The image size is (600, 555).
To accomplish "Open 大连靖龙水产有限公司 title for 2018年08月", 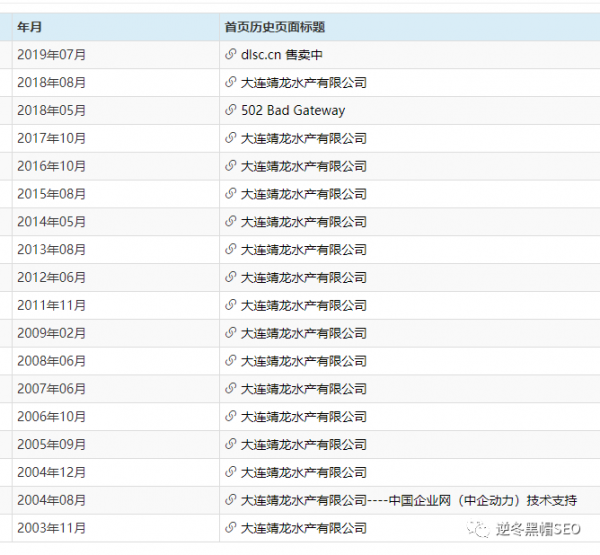I will coord(304,83).
